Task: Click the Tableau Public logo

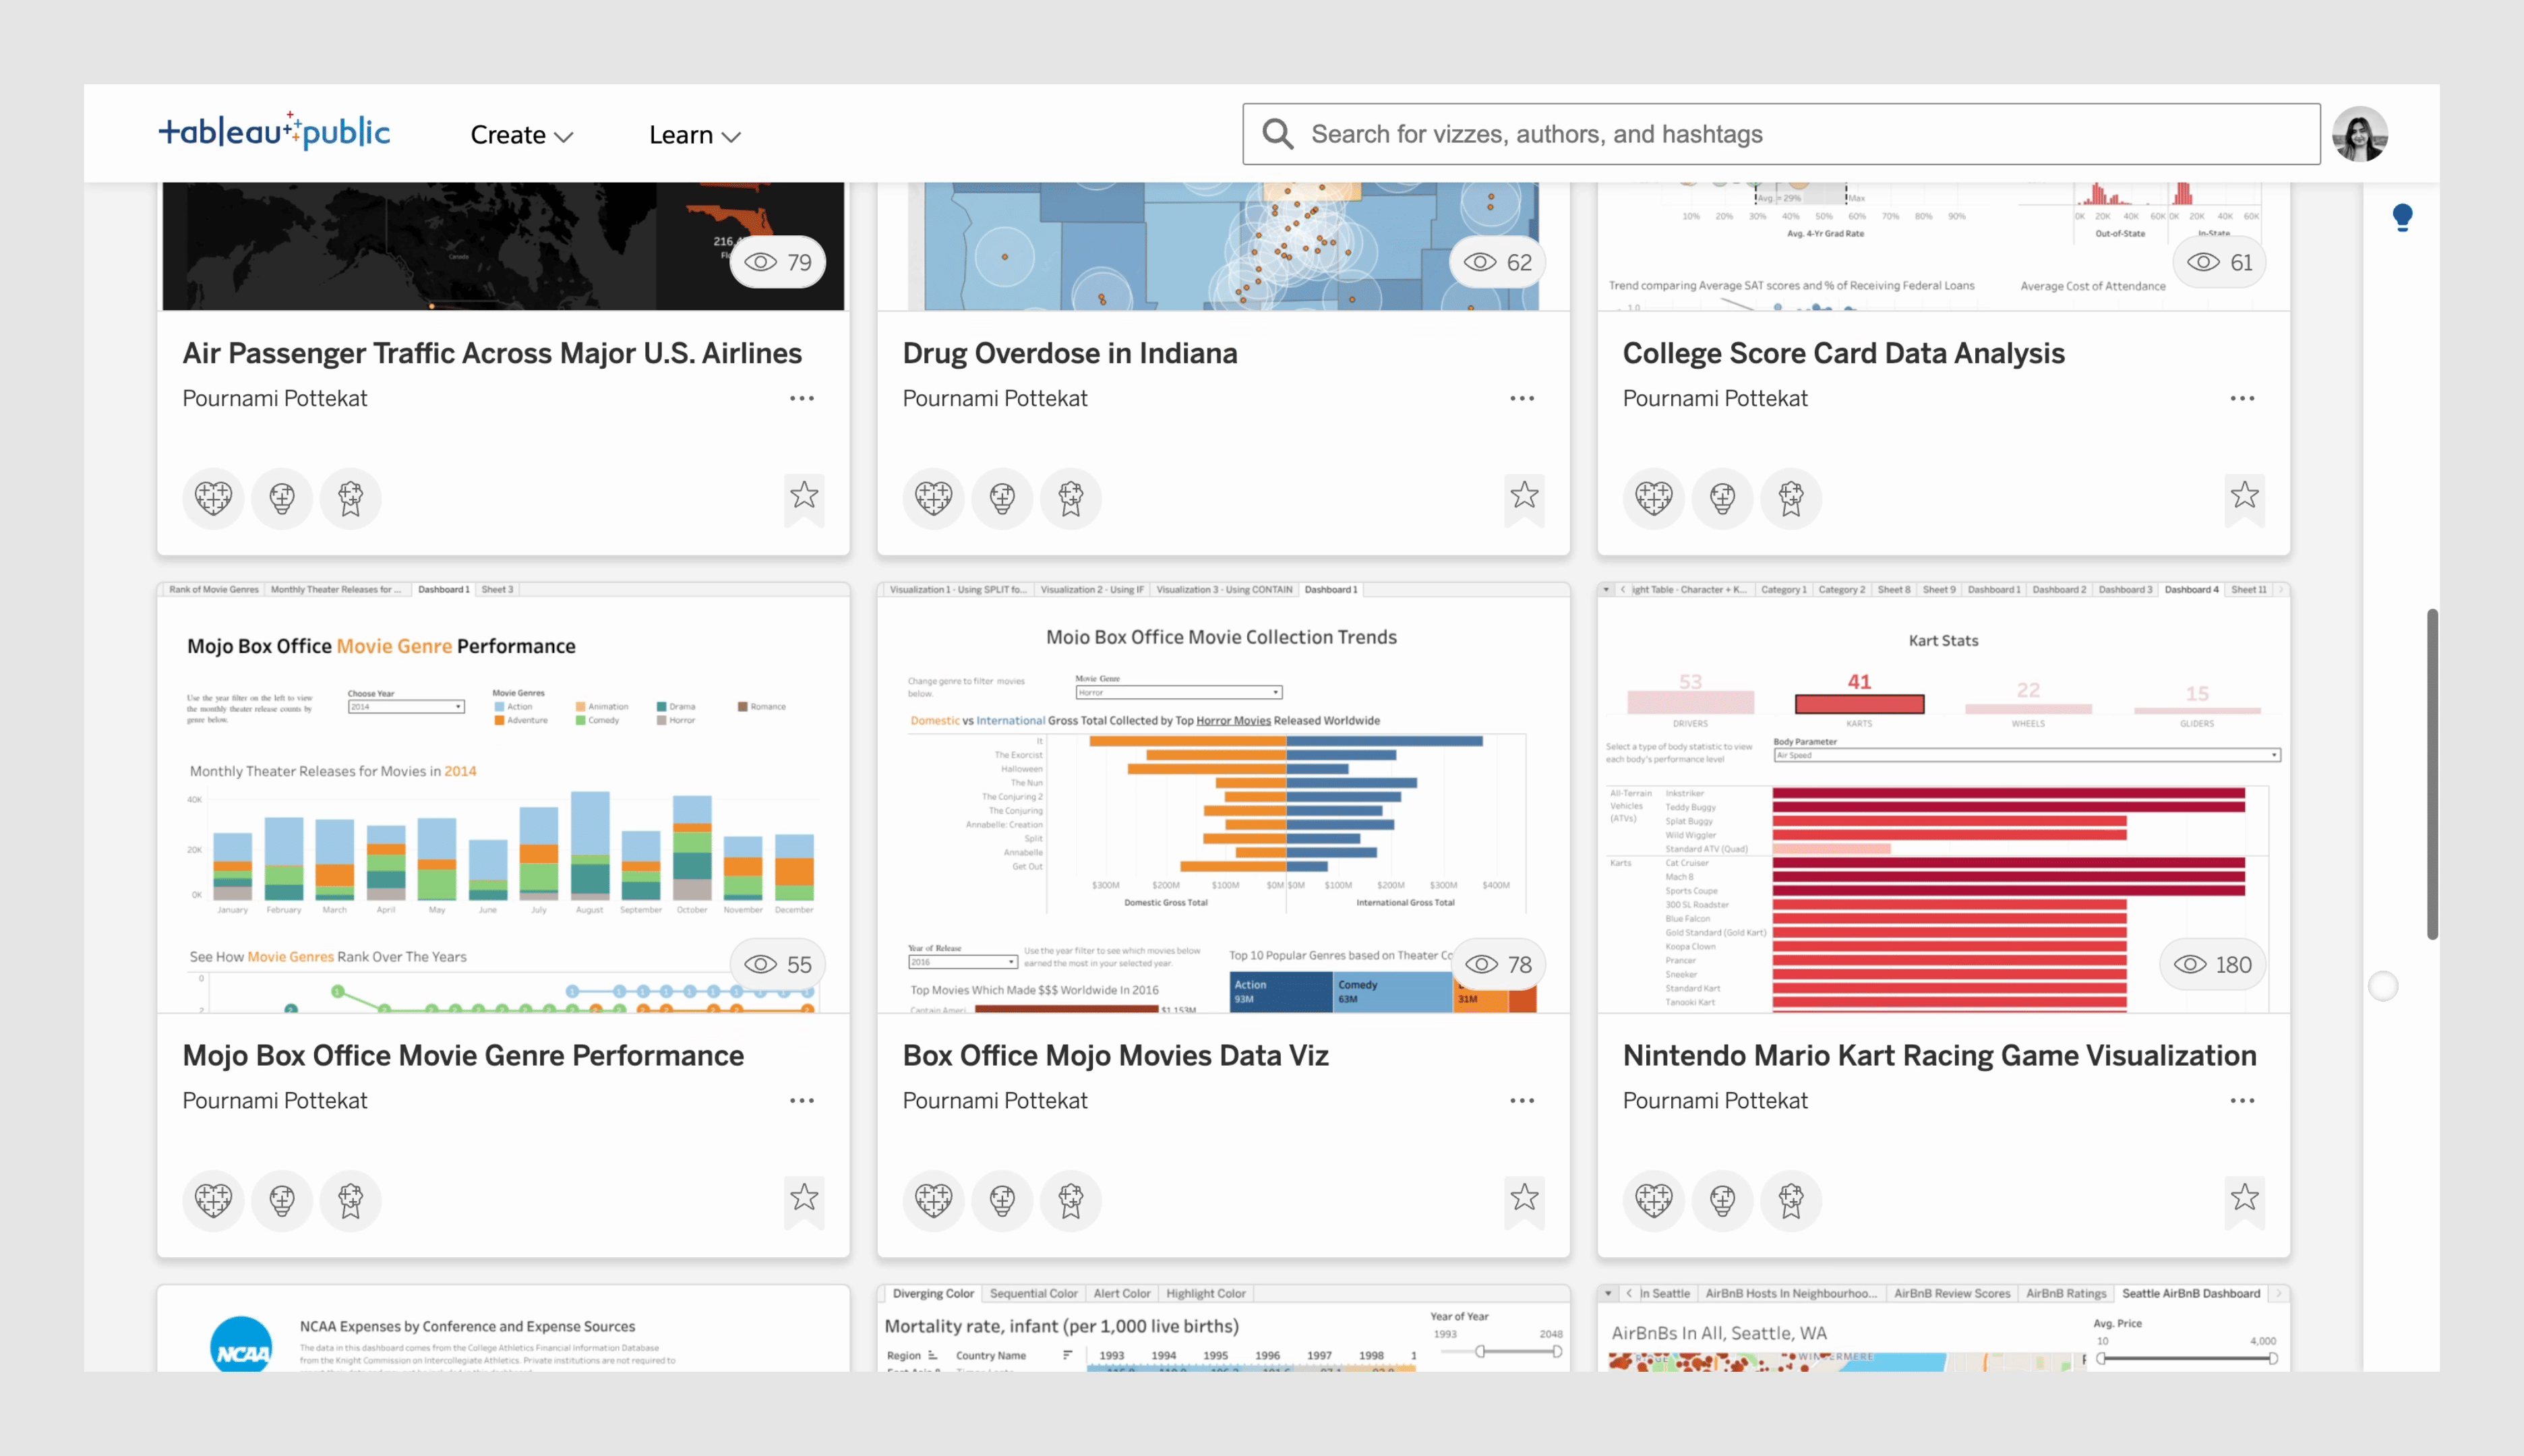Action: tap(274, 132)
